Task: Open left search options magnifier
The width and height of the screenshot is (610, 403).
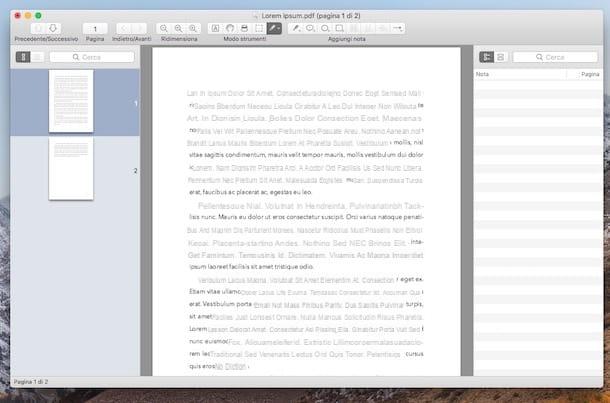Action: point(76,57)
